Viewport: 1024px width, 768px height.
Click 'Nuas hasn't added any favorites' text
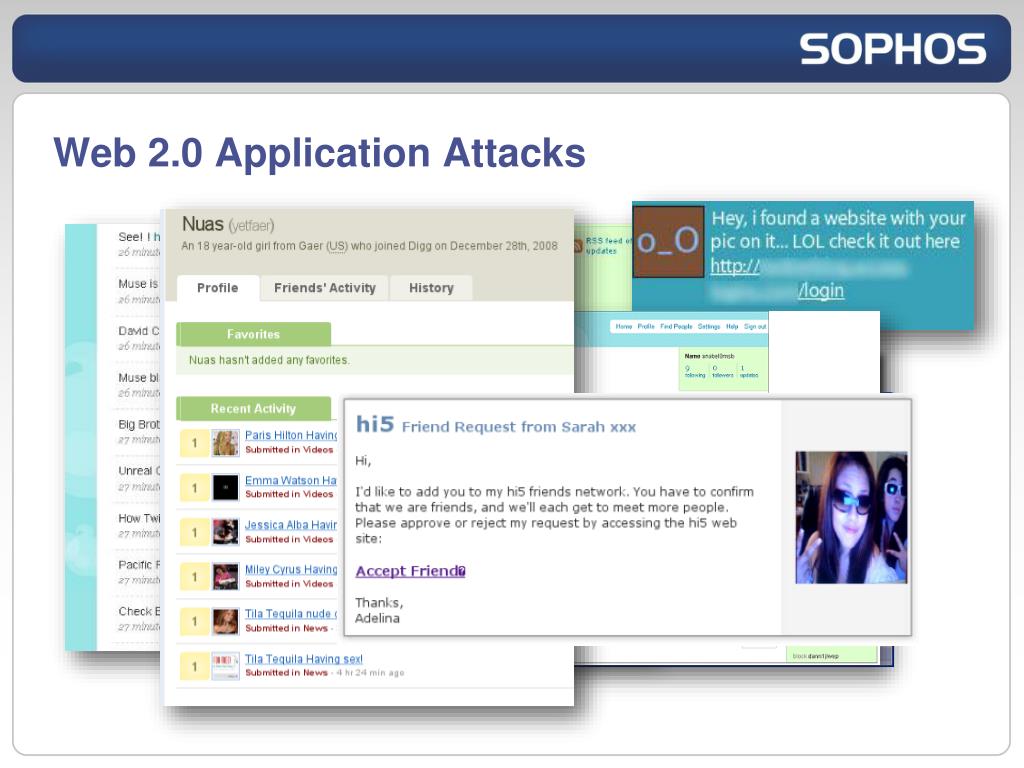pyautogui.click(x=269, y=360)
